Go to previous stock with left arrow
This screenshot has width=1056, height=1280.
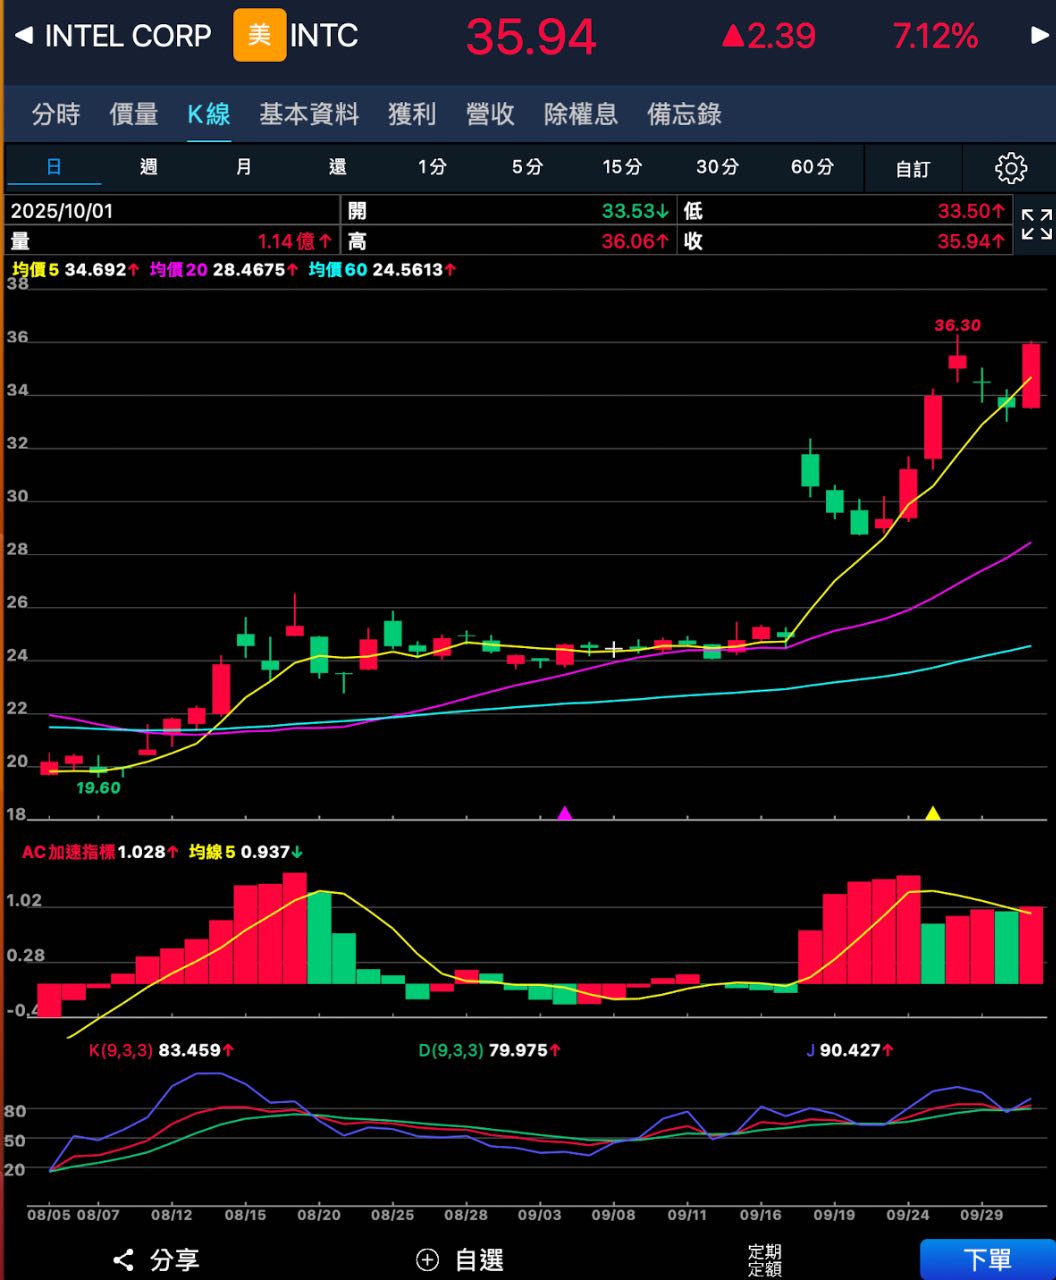(23, 36)
